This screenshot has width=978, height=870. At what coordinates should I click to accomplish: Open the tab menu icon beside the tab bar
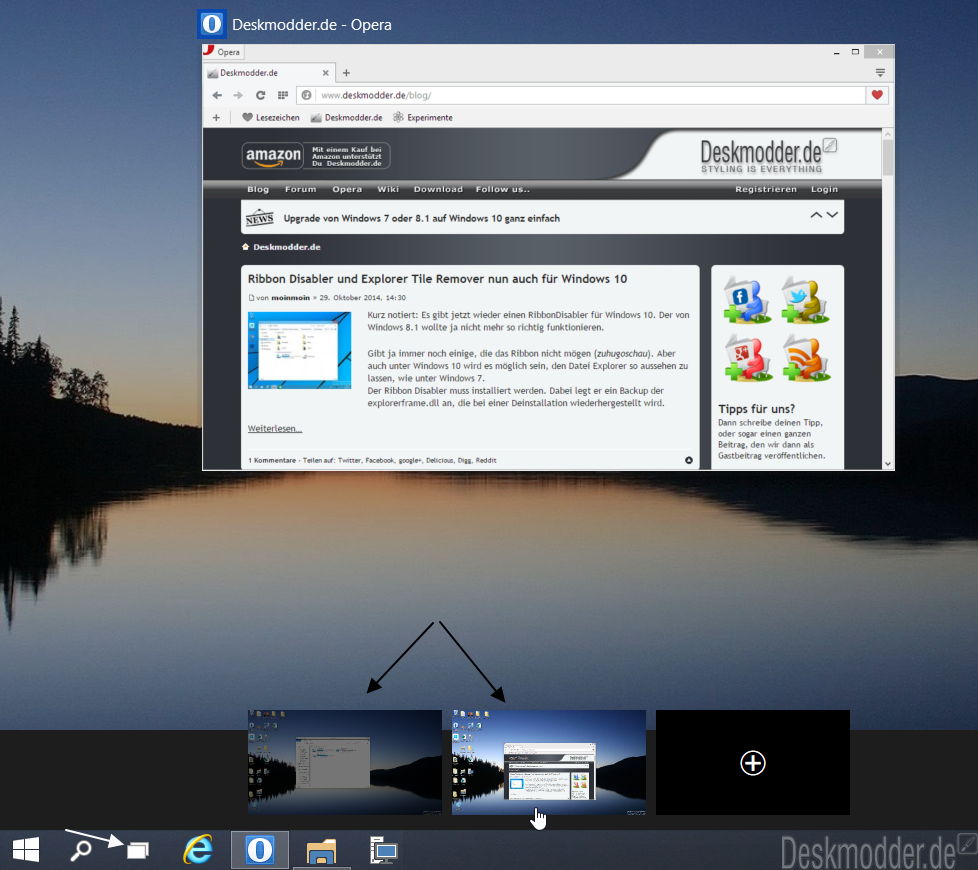[880, 73]
